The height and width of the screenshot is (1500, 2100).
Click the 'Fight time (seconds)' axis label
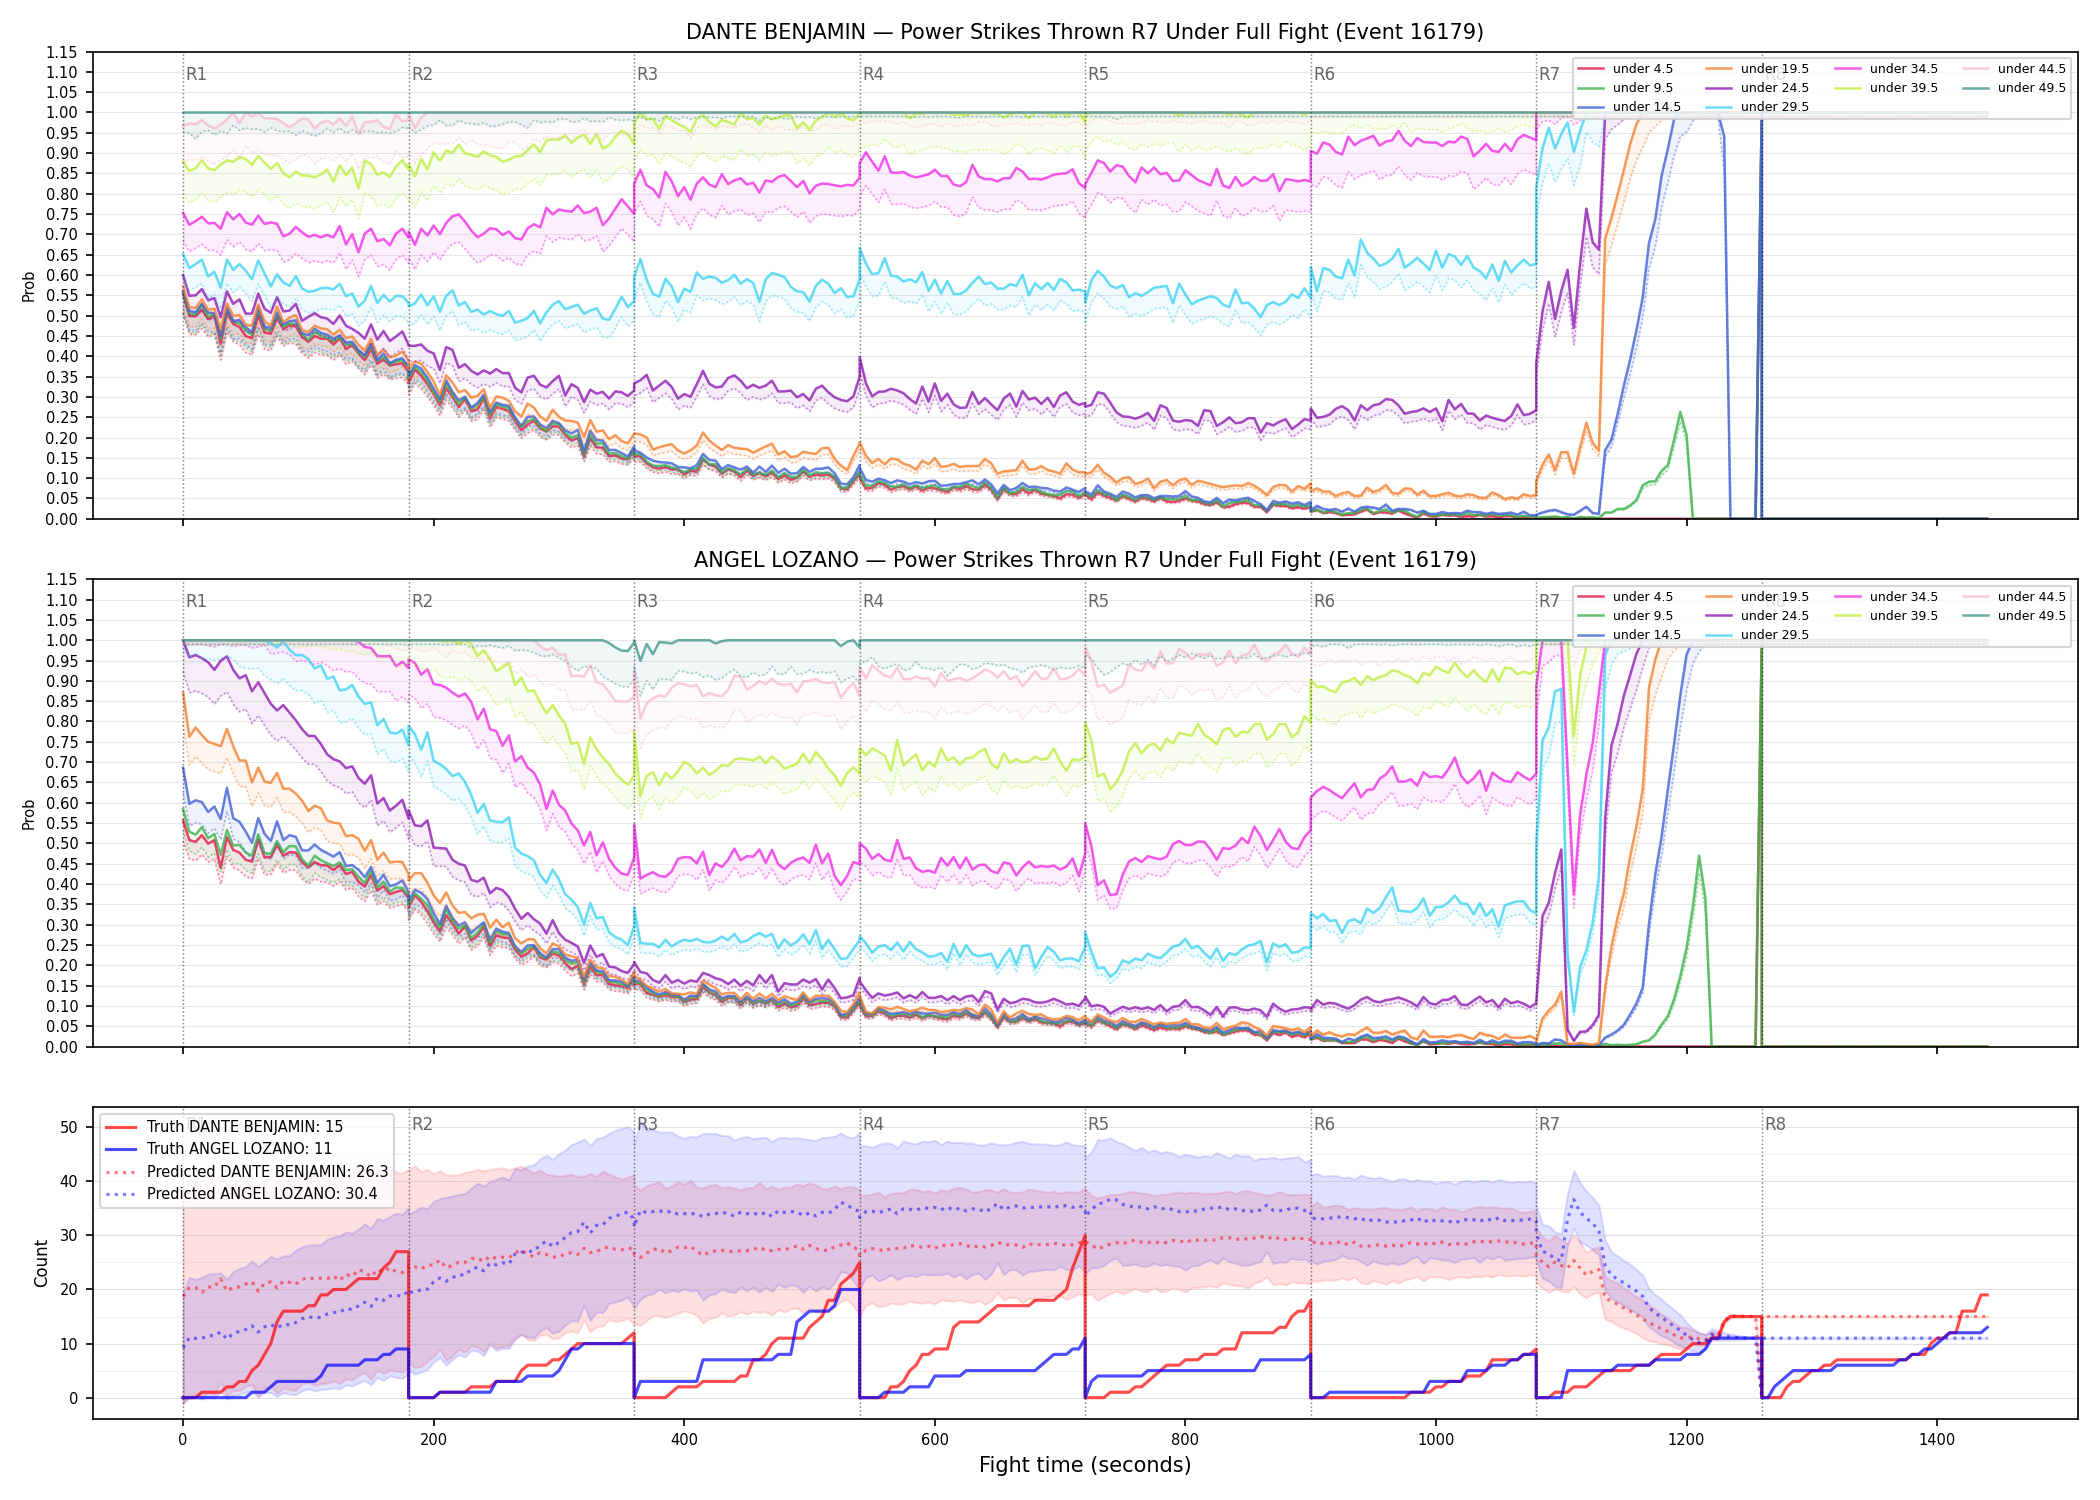pyautogui.click(x=1085, y=1465)
